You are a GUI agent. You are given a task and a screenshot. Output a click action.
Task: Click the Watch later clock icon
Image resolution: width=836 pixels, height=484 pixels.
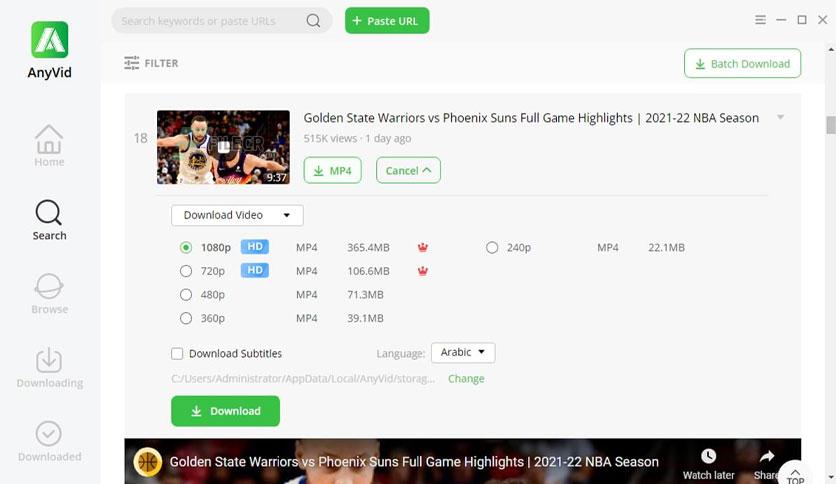click(708, 456)
